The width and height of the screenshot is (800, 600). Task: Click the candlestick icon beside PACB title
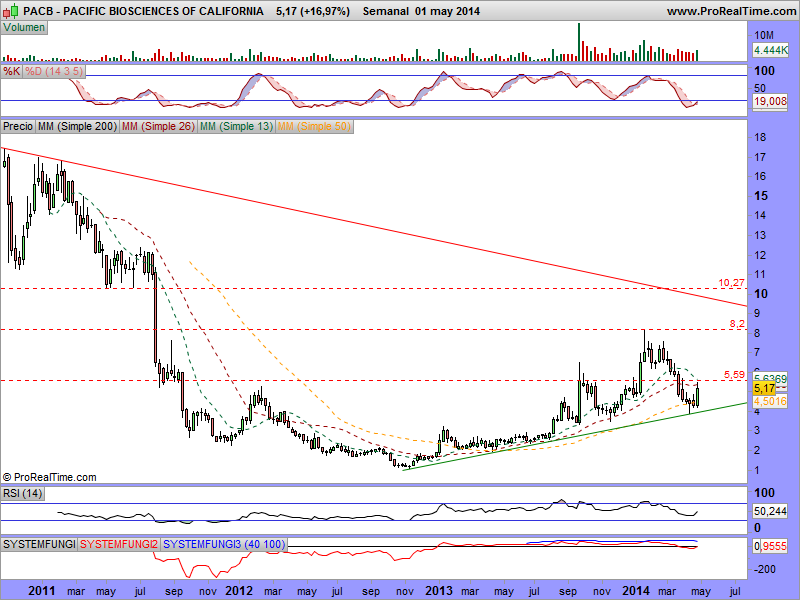(x=11, y=11)
